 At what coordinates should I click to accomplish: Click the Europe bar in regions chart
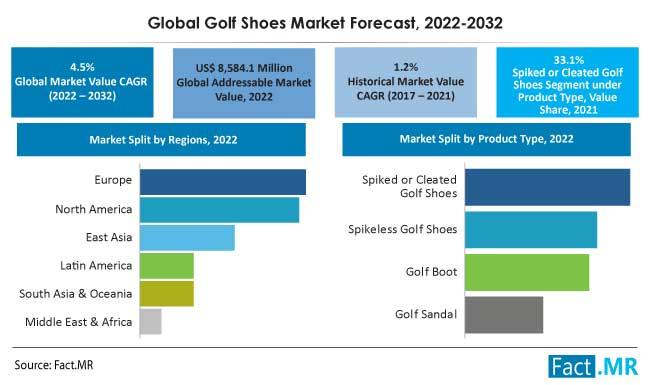click(x=223, y=182)
